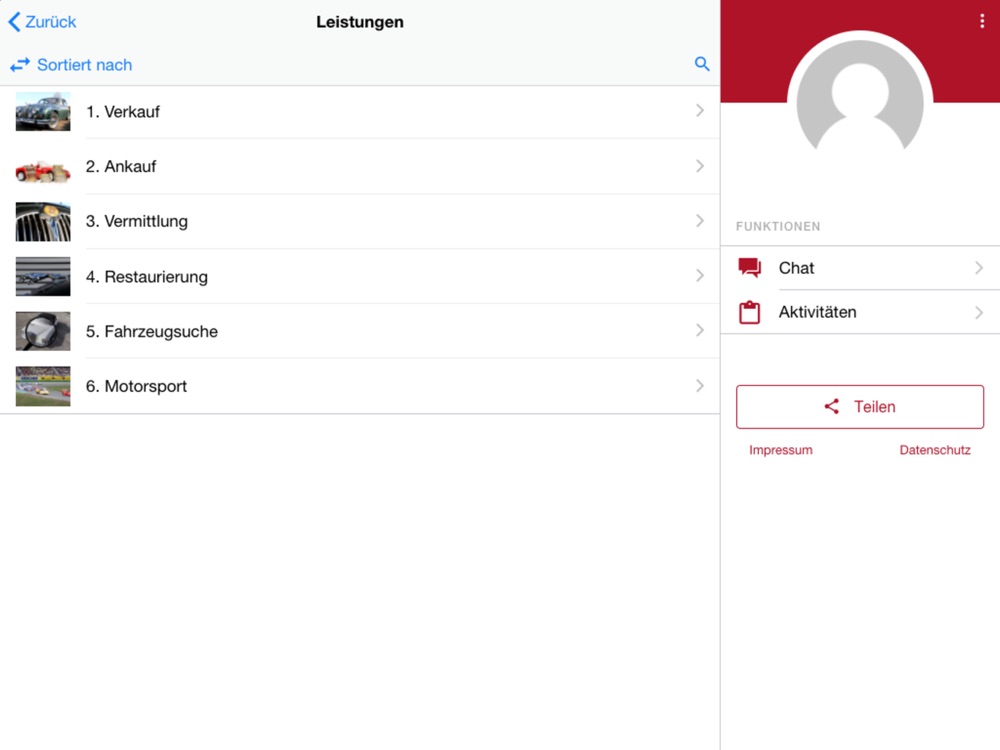Expand the Chat row chevron

coord(979,268)
